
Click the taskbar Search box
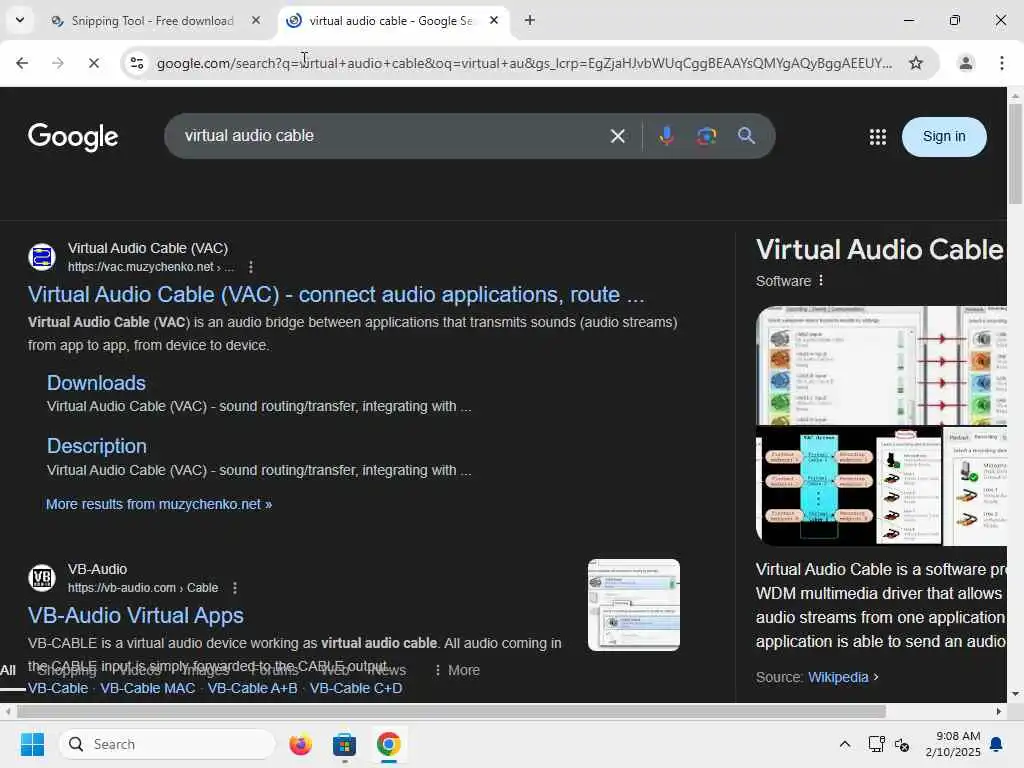click(167, 744)
